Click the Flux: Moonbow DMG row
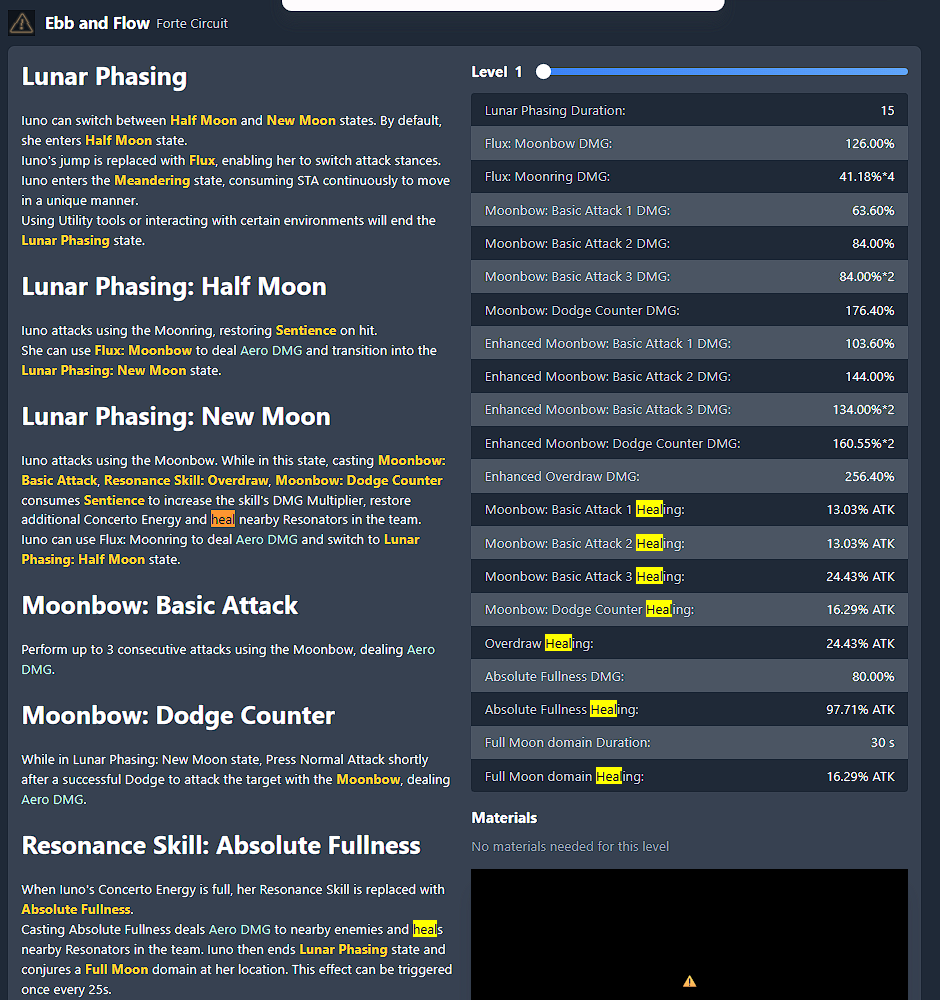940x1000 pixels. click(689, 143)
